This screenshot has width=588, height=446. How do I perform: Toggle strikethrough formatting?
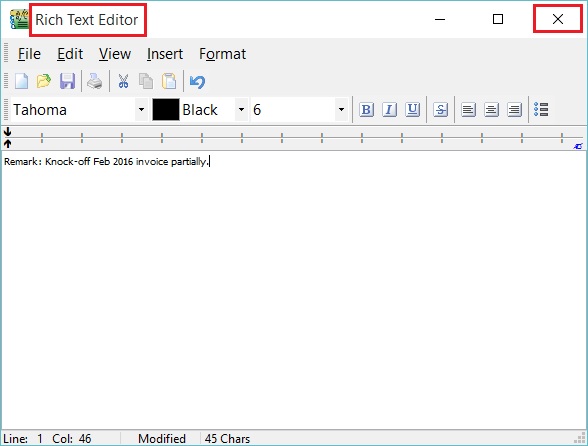tap(441, 110)
